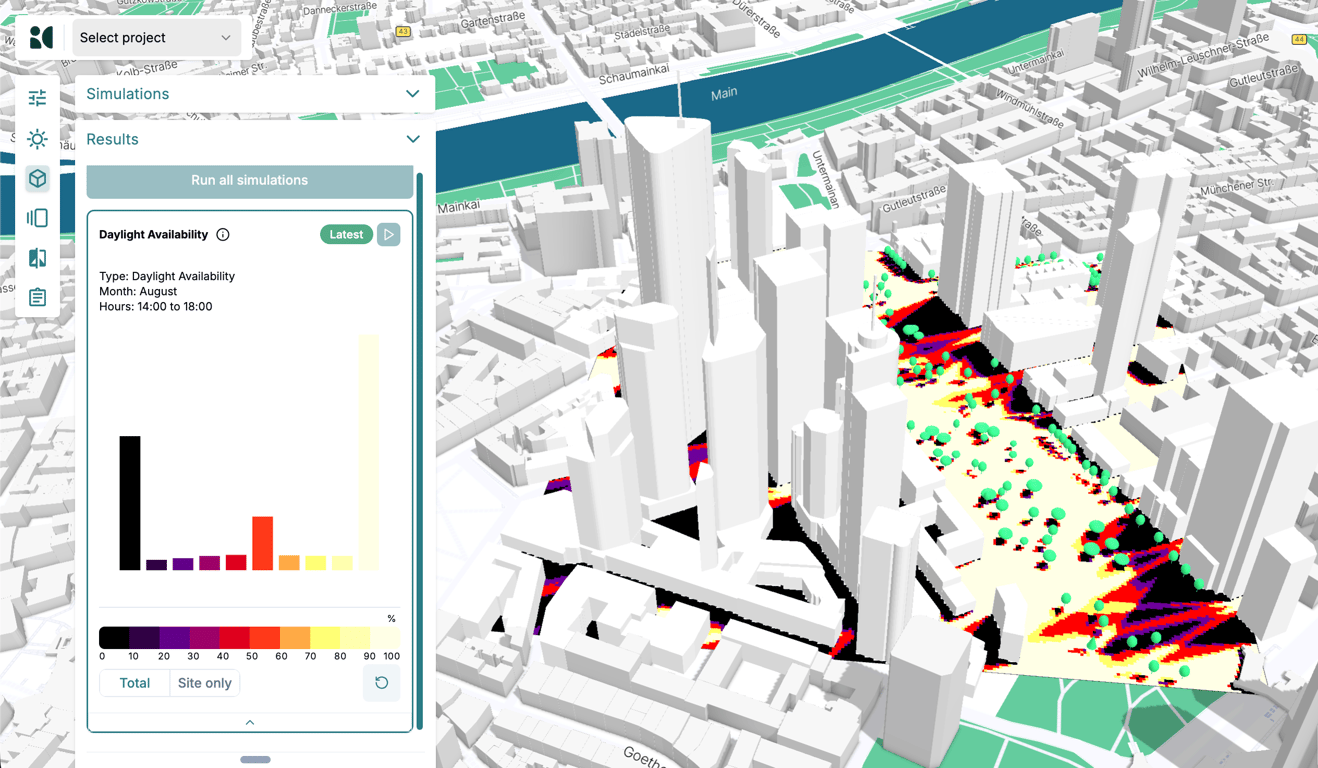Viewport: 1318px width, 768px height.
Task: Click the Results section title
Action: [112, 139]
